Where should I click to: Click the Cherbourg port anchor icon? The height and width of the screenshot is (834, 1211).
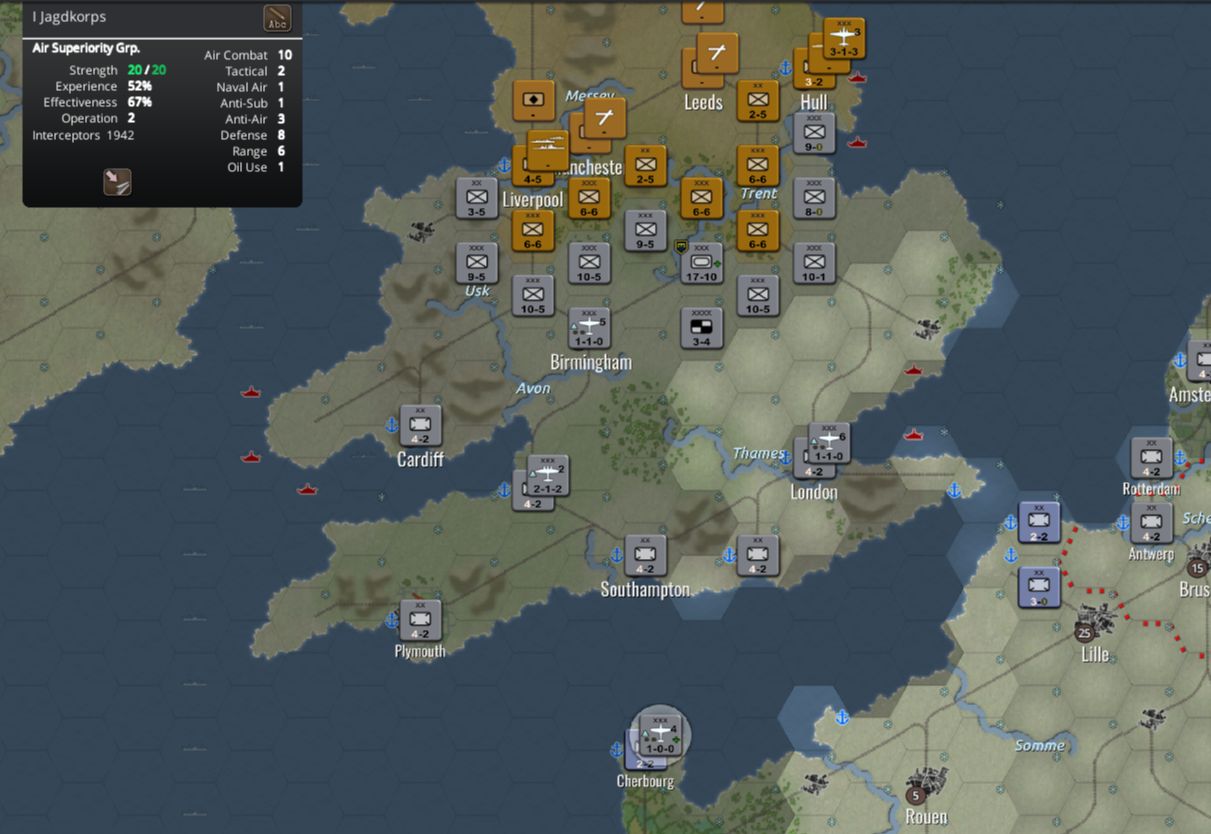(x=617, y=749)
